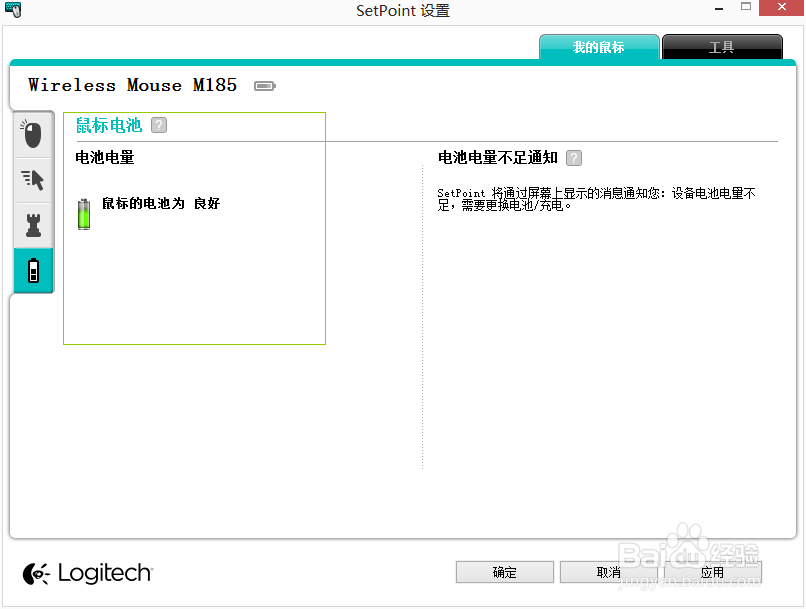Viewport: 806px width, 609px height.
Task: Click the 电池电量 label
Action: coord(105,157)
